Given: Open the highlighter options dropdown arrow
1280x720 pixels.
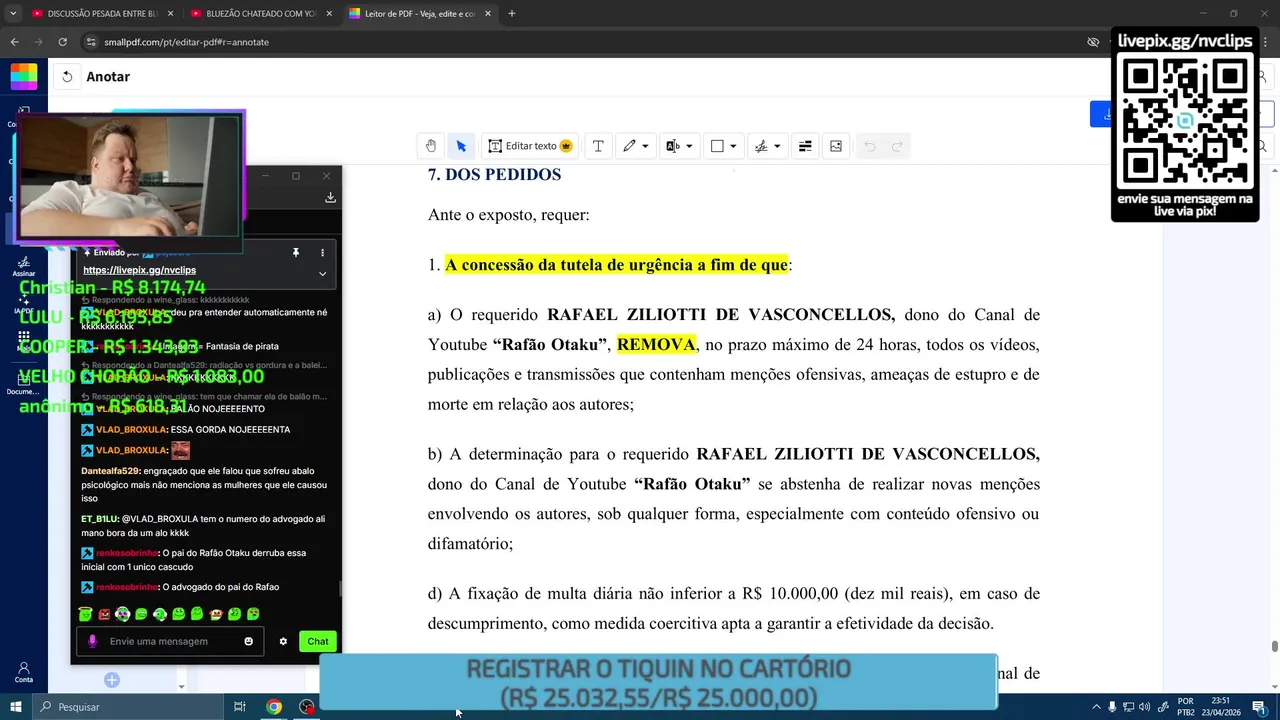Looking at the screenshot, I should 689,146.
